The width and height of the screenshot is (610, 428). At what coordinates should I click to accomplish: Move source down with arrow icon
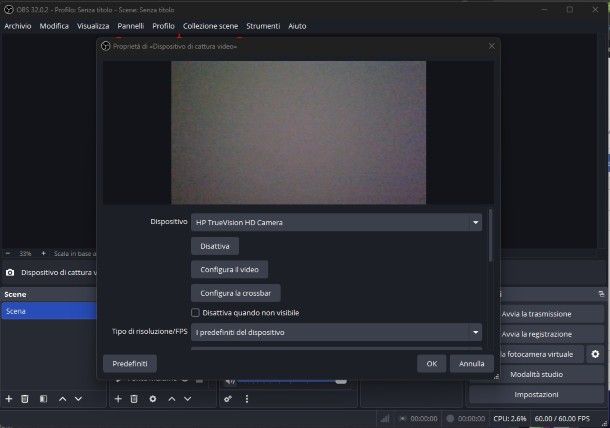point(188,399)
